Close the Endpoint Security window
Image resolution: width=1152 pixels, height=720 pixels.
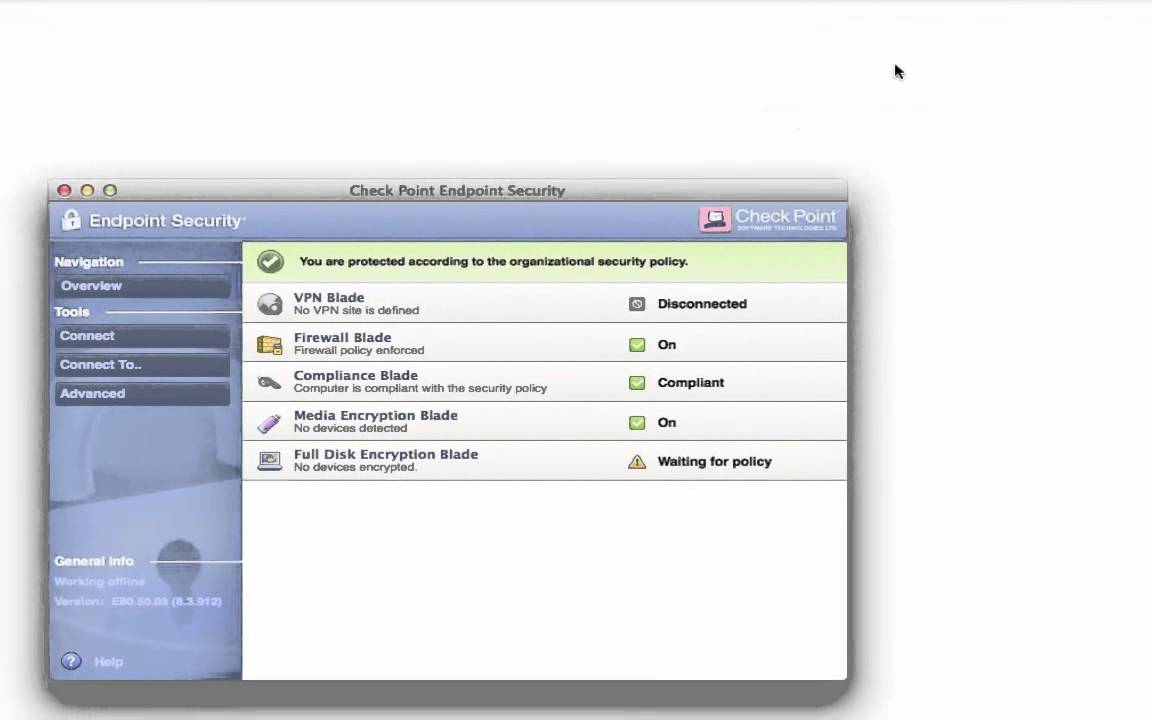coord(65,191)
